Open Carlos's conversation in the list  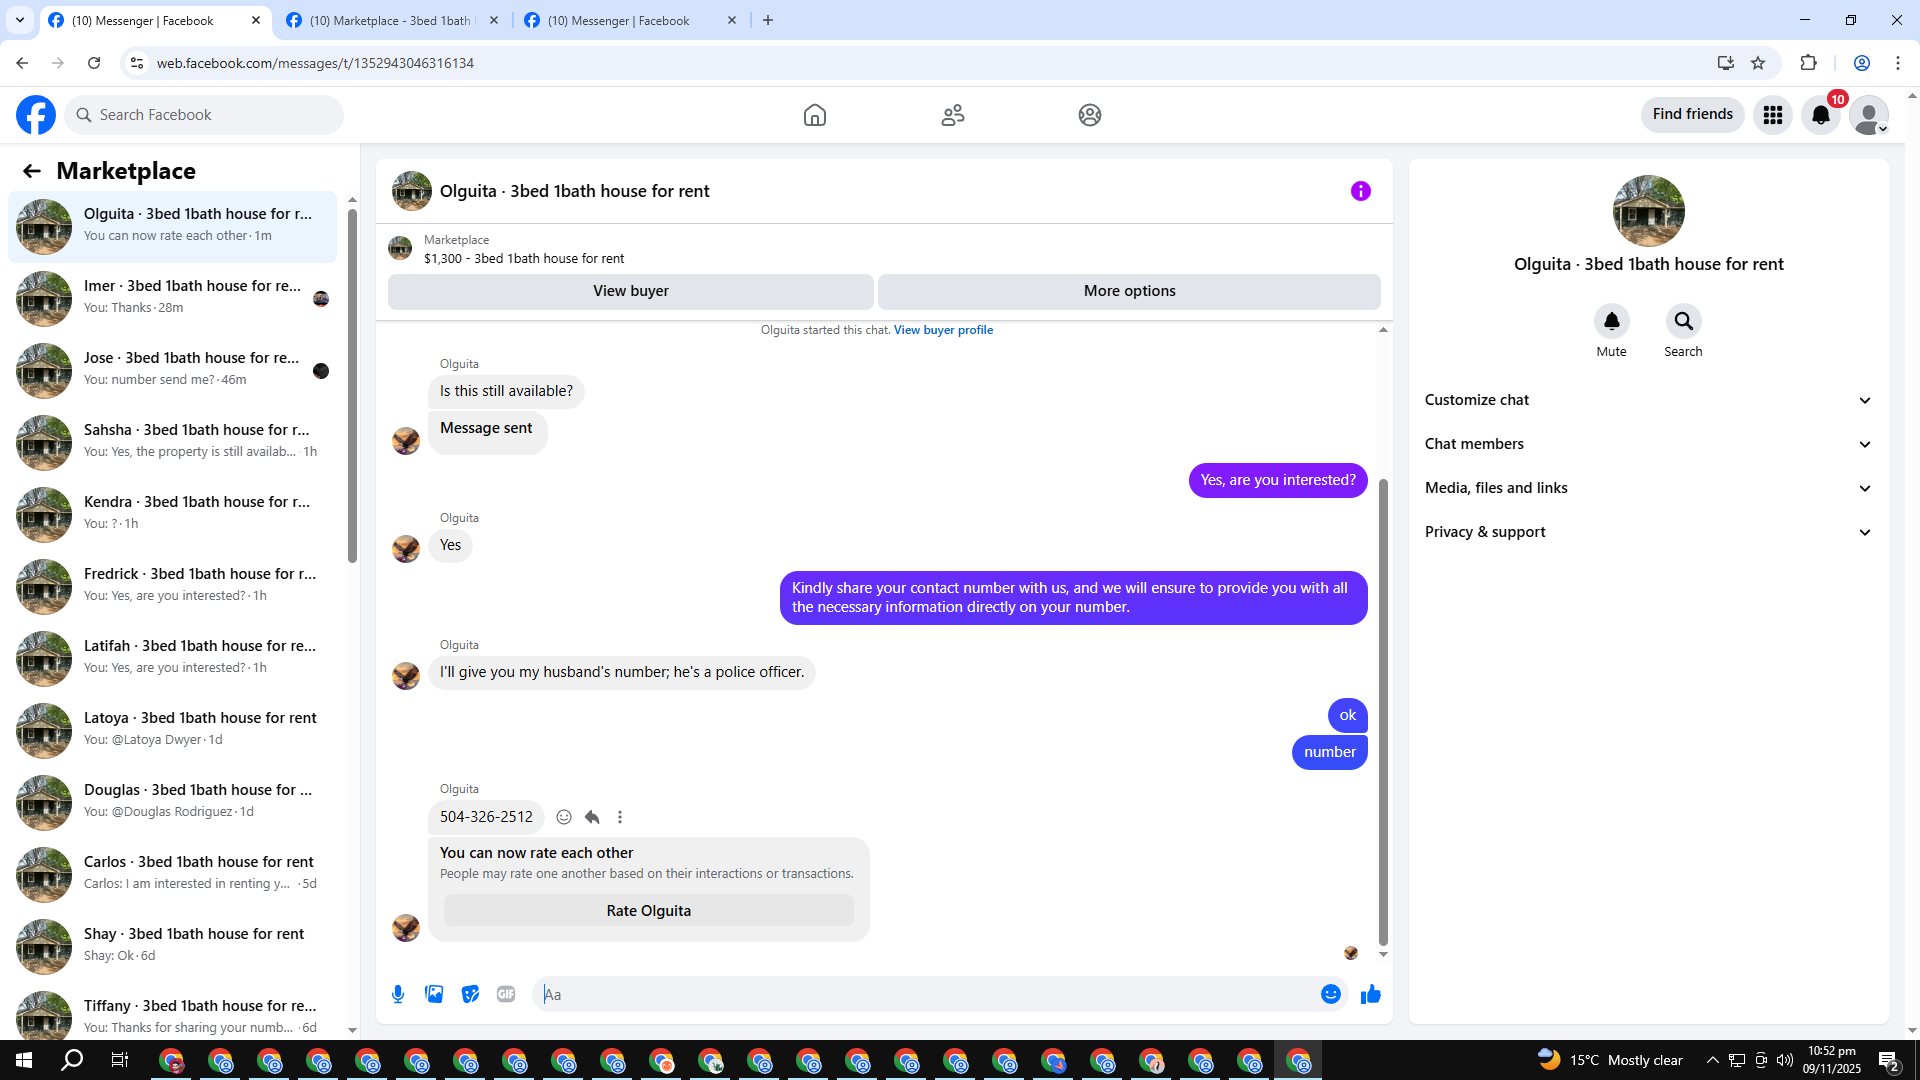pos(173,875)
